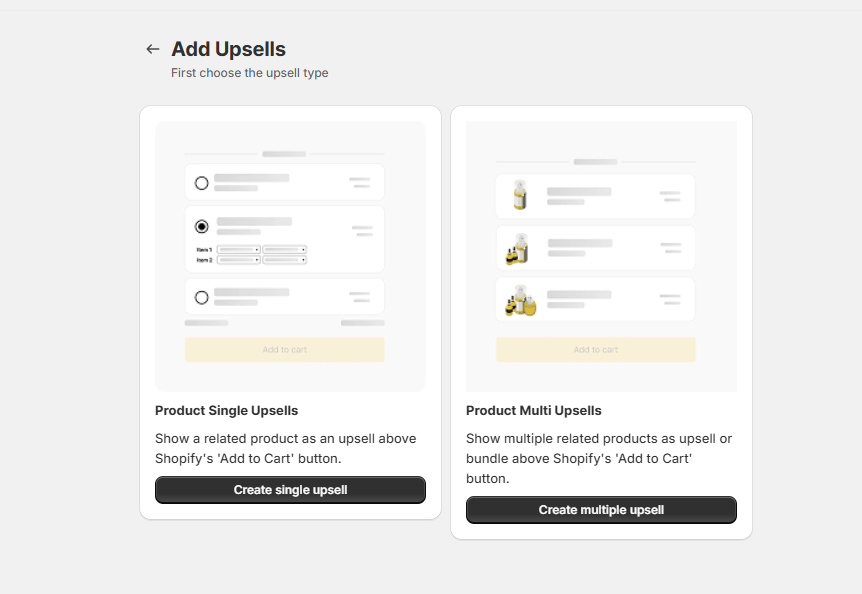
Task: Click the Add Upsells page title
Action: [228, 49]
